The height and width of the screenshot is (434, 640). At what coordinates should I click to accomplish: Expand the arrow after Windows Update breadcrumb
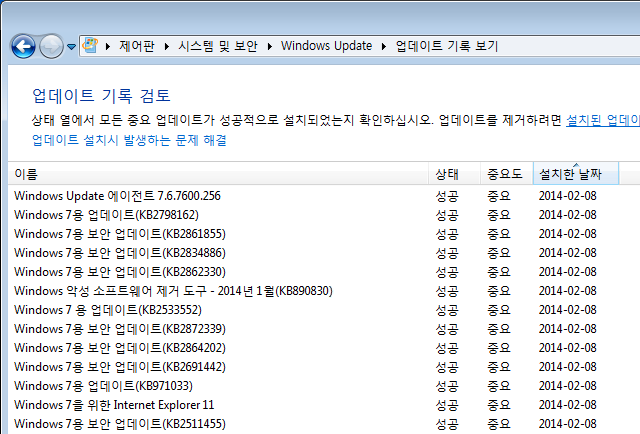[384, 46]
